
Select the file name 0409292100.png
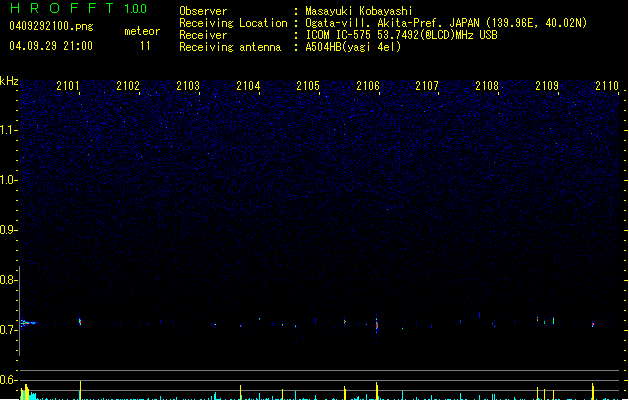pyautogui.click(x=51, y=26)
